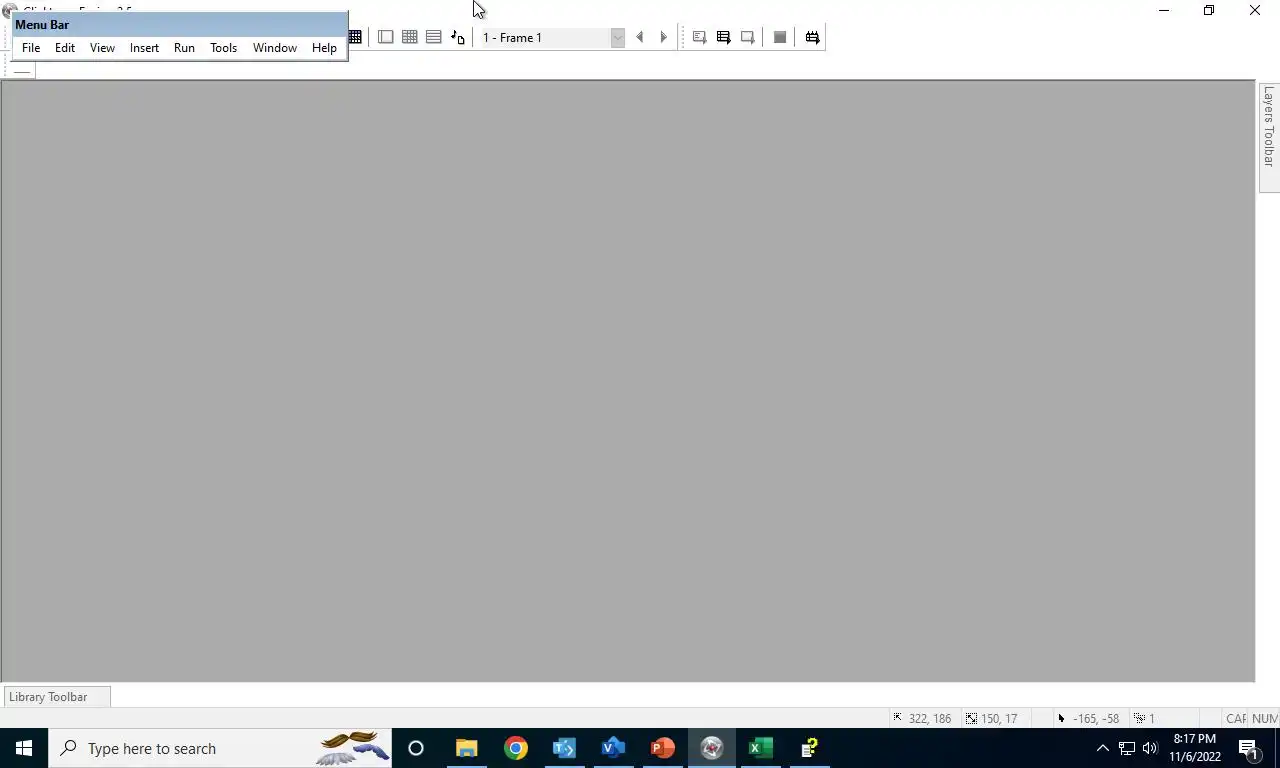Open the File menu
Screen dimensions: 1280x768
coord(31,48)
